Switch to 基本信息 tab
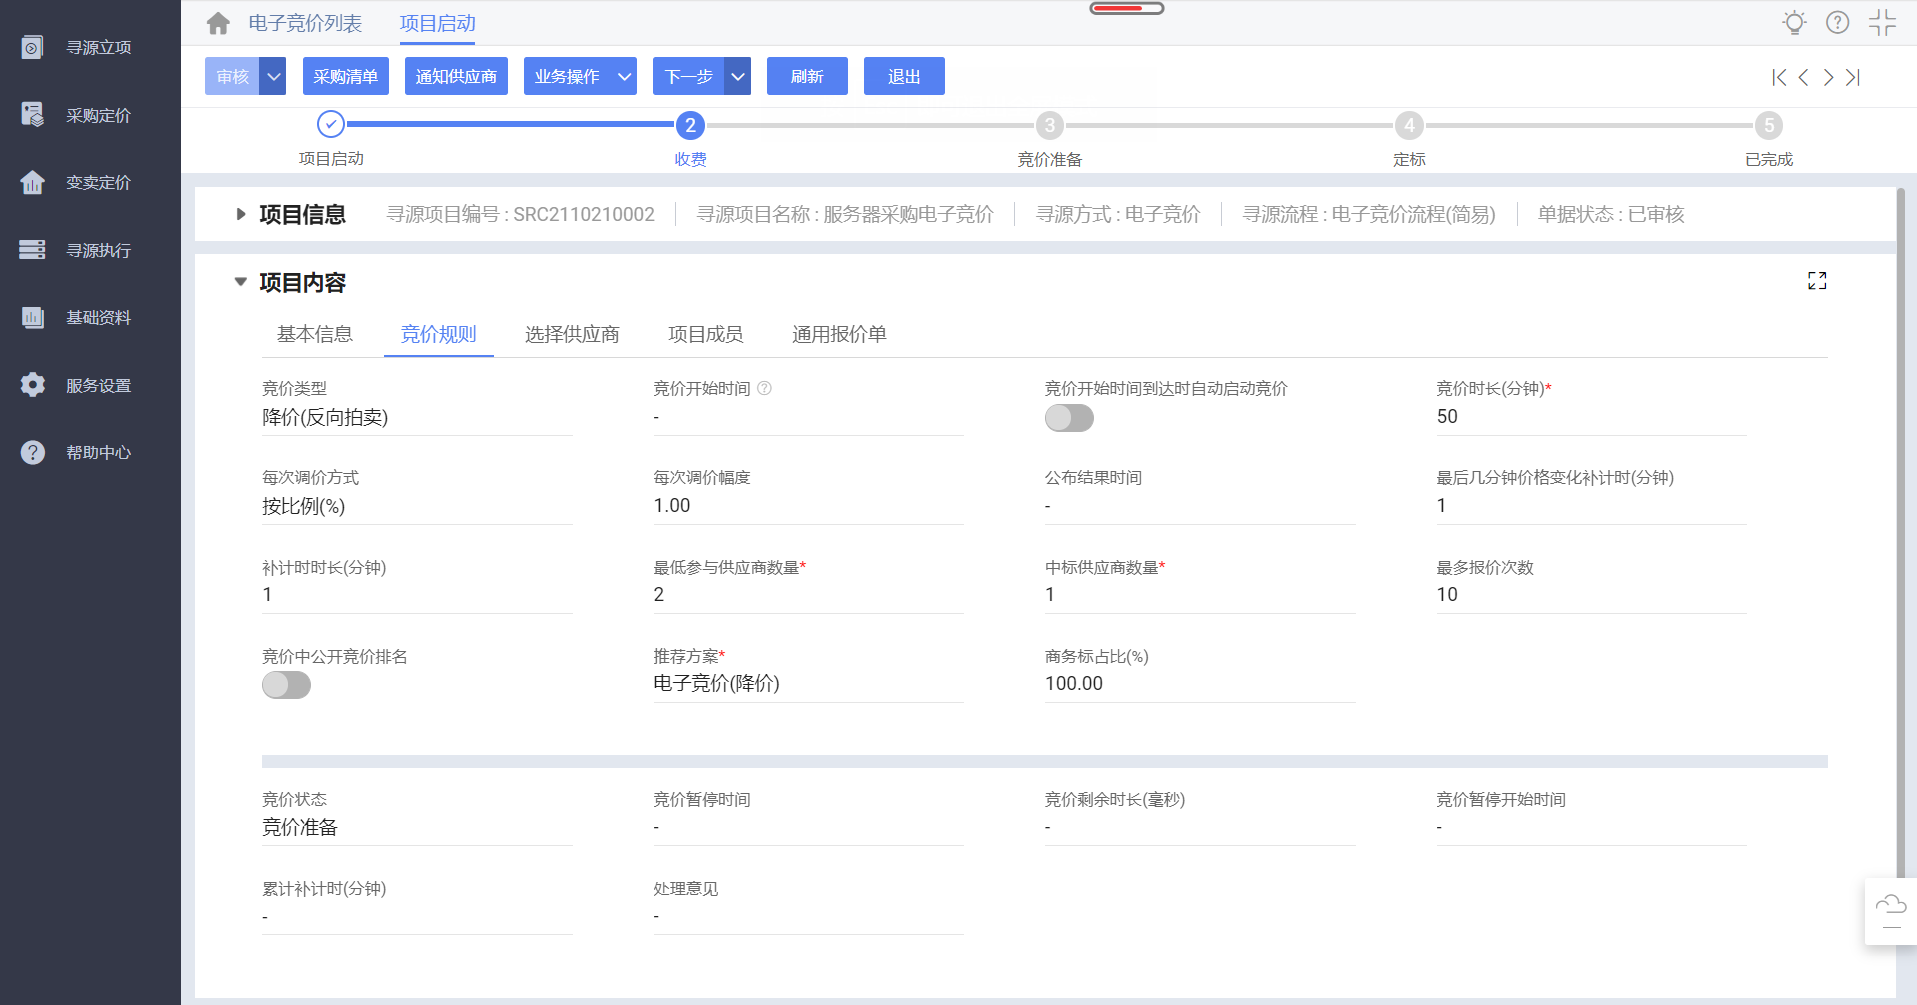 pyautogui.click(x=315, y=334)
